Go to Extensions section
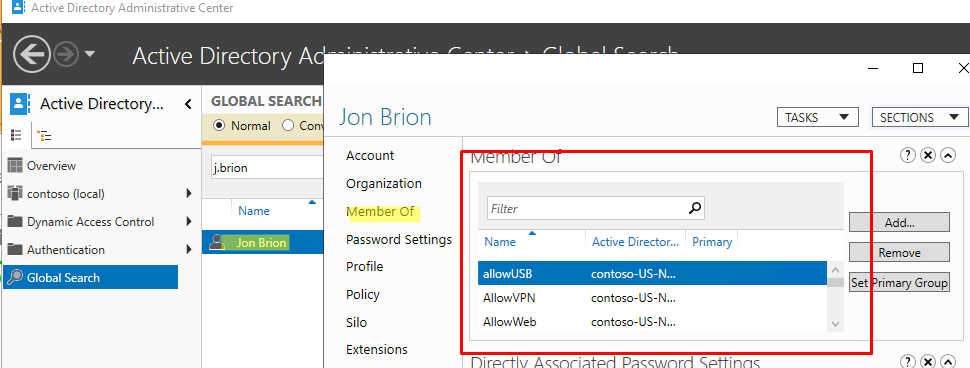 (377, 349)
